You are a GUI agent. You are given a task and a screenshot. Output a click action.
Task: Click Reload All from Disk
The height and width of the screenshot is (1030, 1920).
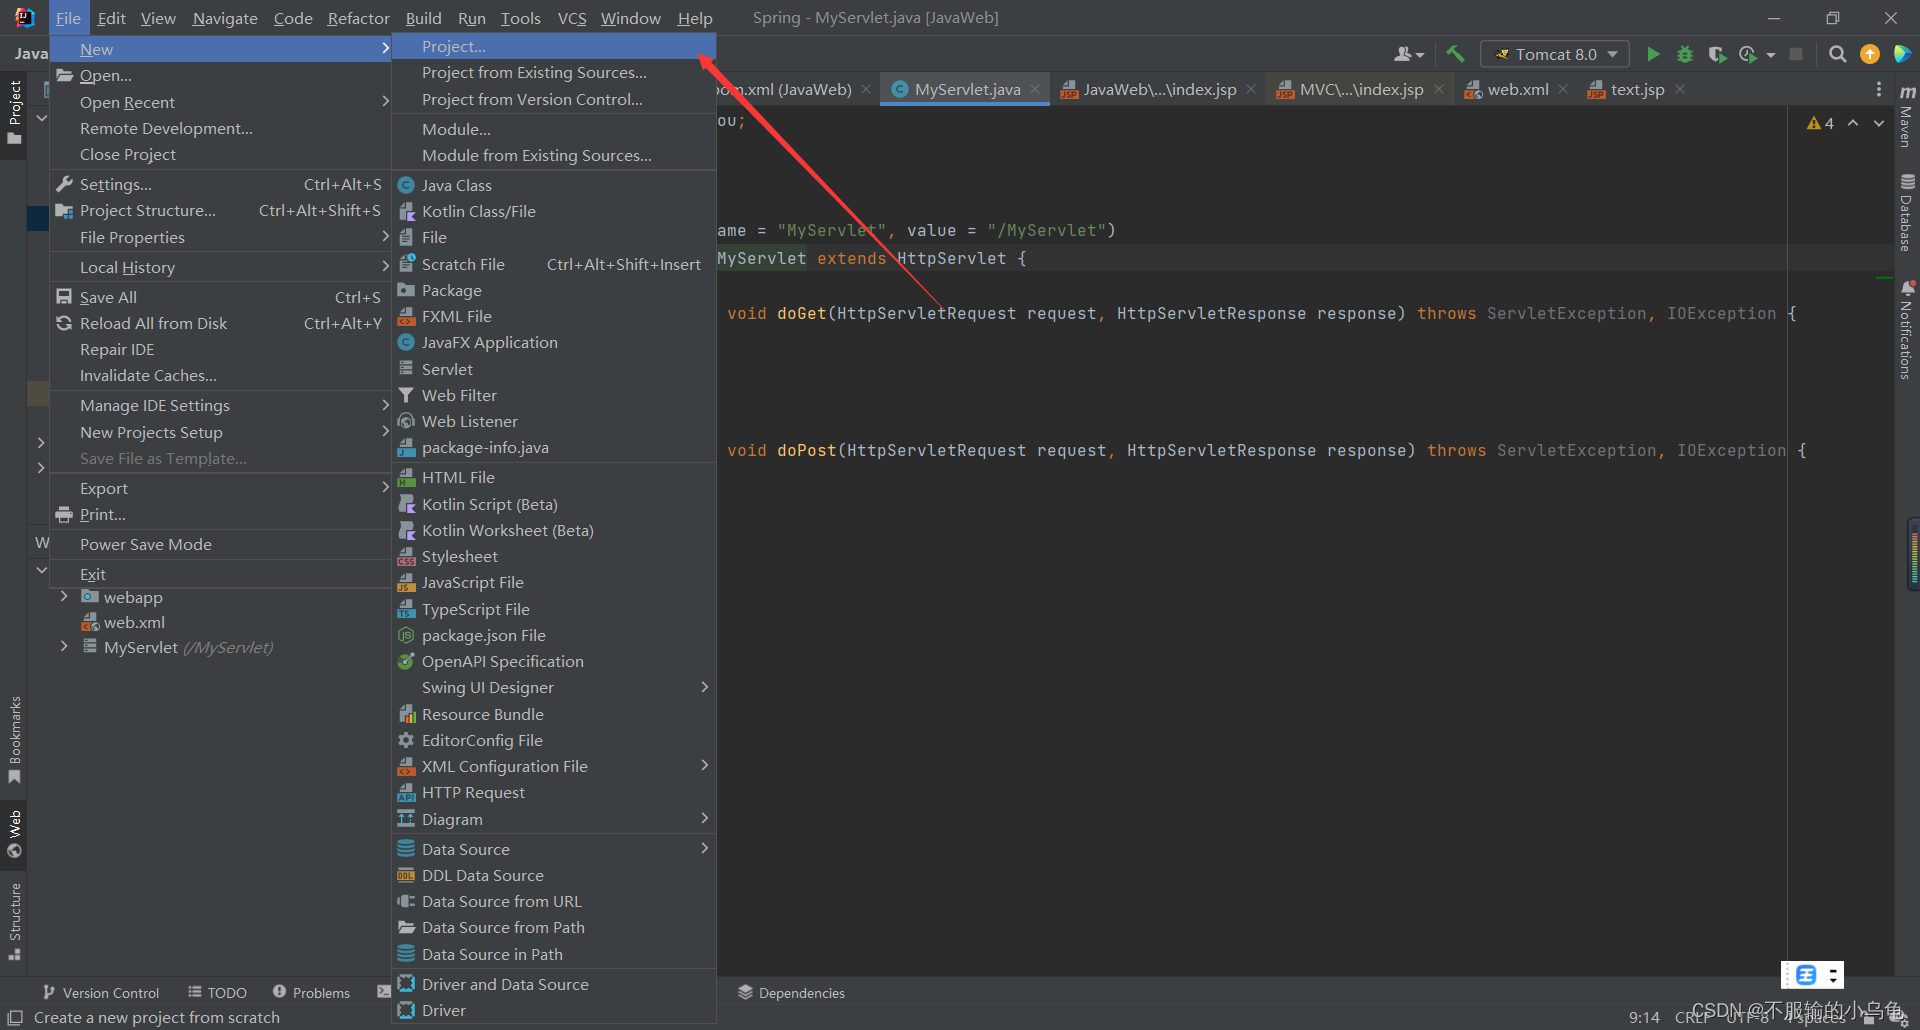tap(220, 323)
